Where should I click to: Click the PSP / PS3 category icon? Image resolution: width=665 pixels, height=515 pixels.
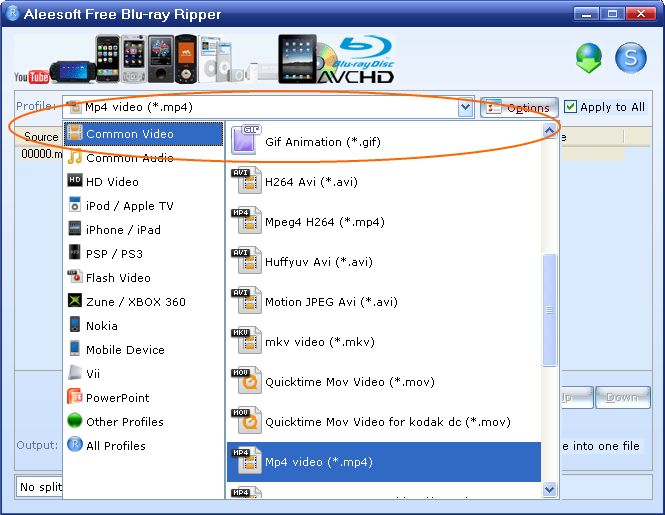click(x=75, y=252)
